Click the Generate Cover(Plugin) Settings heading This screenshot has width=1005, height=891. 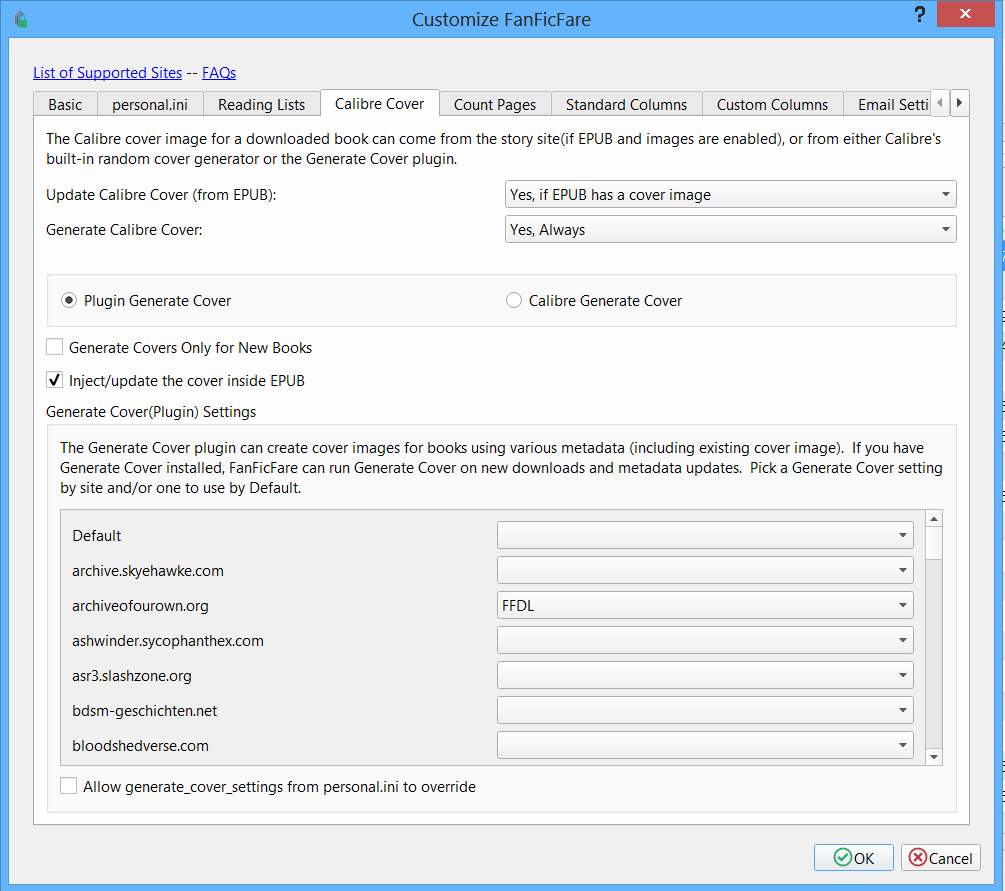pyautogui.click(x=151, y=412)
